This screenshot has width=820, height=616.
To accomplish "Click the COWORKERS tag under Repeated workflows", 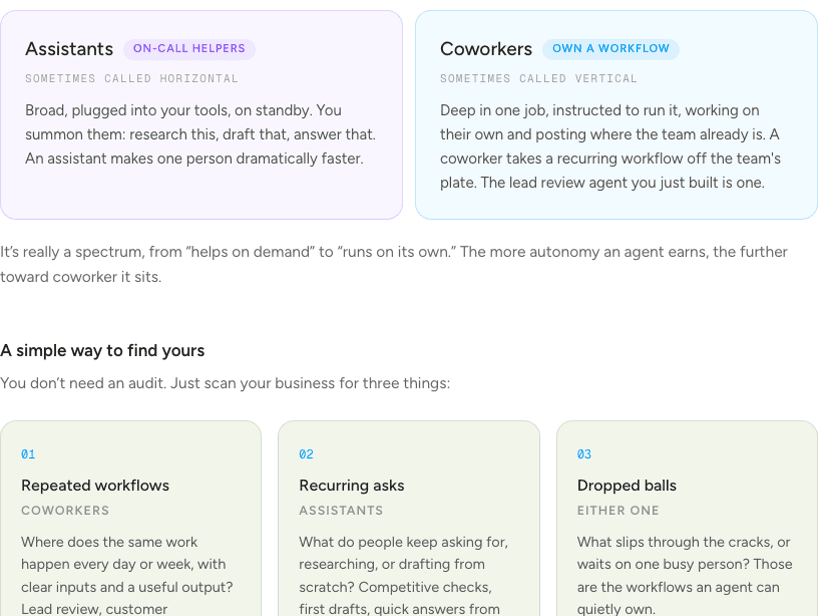I will (65, 510).
